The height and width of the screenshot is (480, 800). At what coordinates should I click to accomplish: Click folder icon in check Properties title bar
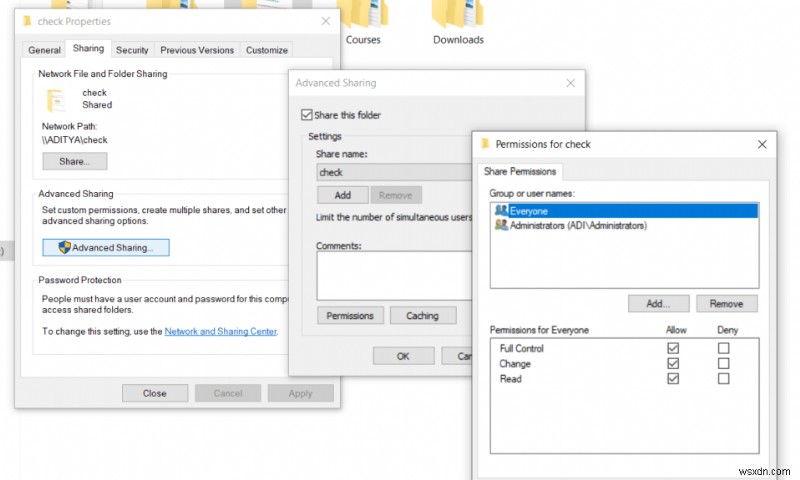coord(27,21)
